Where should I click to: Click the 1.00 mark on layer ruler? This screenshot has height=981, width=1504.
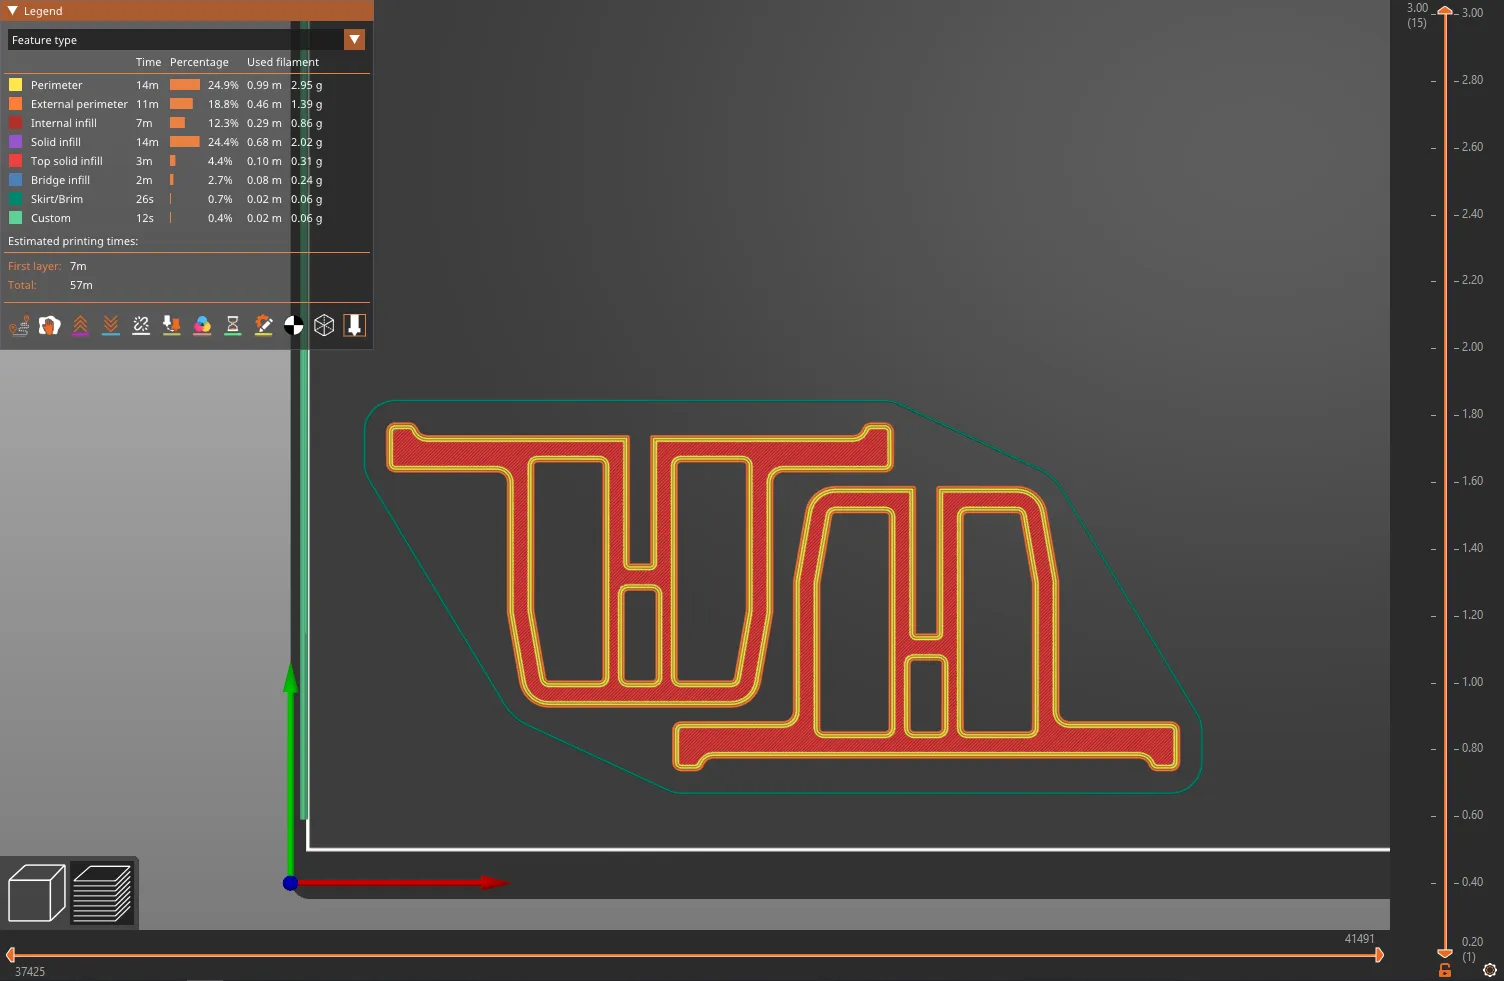[x=1472, y=682]
